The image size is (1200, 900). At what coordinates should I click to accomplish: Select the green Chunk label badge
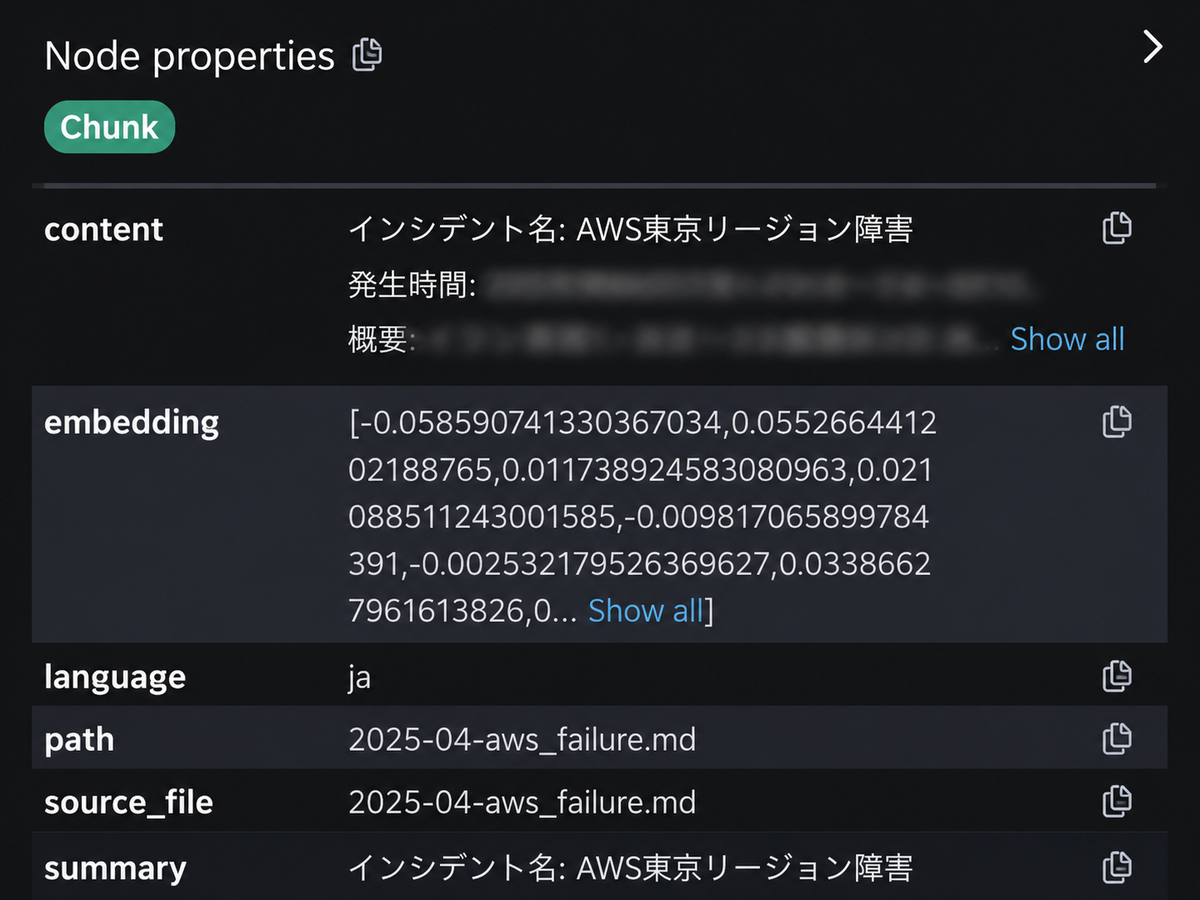point(109,127)
